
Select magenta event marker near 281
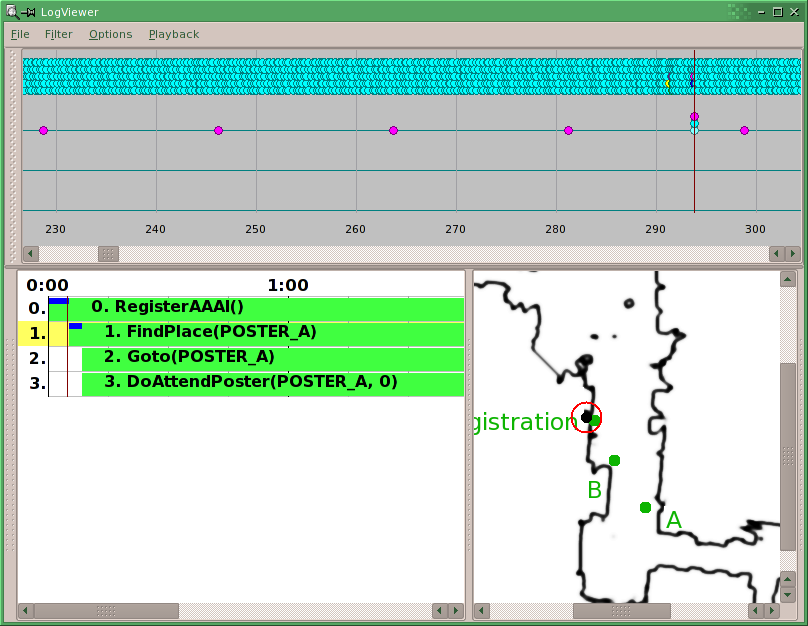[568, 130]
